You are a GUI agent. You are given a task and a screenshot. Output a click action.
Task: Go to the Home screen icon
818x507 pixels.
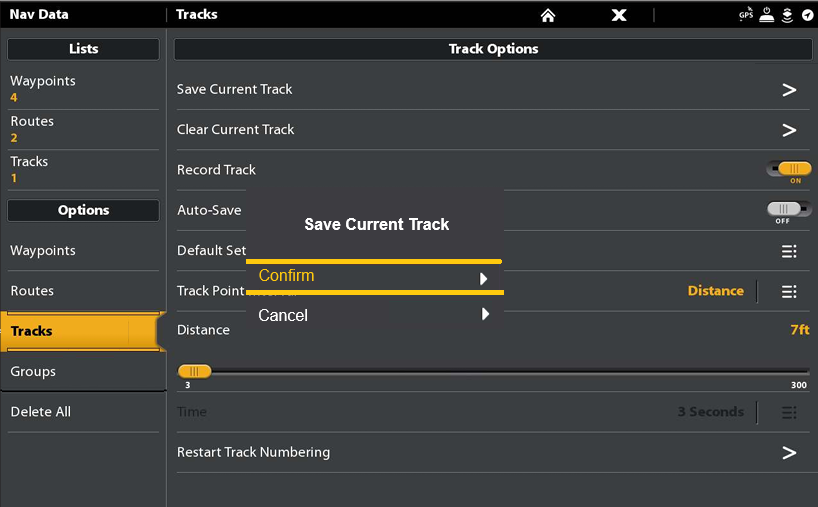point(547,15)
